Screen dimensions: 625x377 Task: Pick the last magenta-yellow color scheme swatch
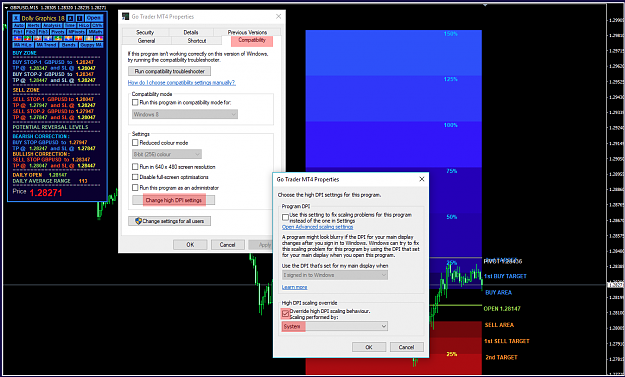(98, 38)
